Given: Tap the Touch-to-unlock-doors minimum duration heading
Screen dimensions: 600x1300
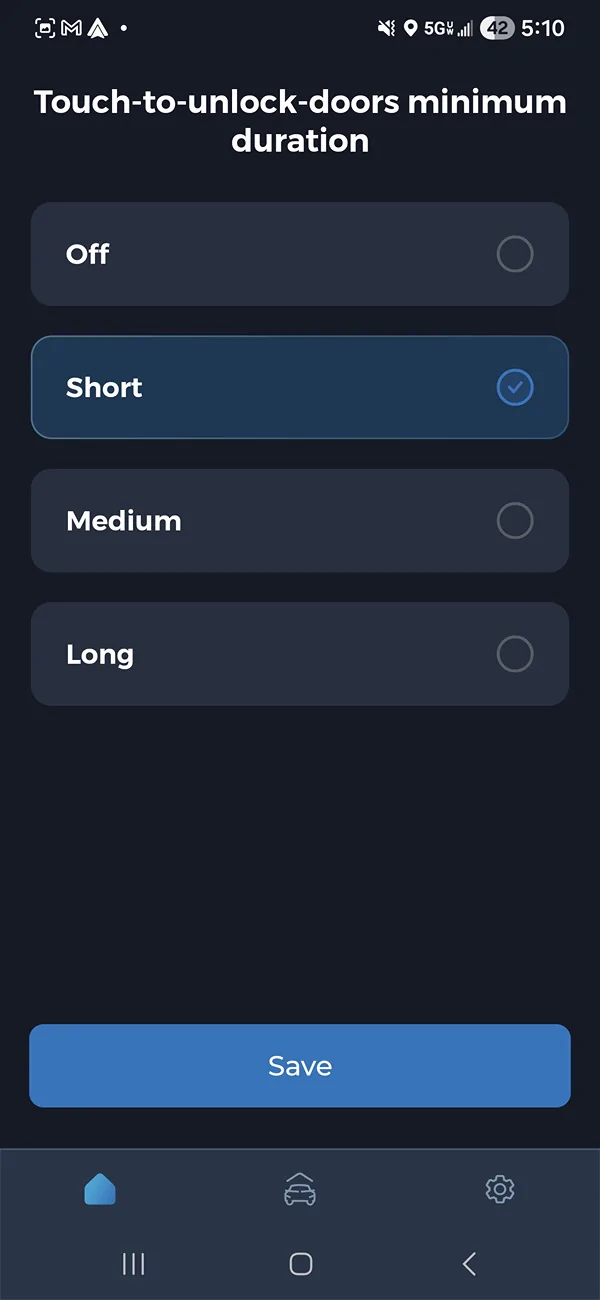Looking at the screenshot, I should 300,121.
